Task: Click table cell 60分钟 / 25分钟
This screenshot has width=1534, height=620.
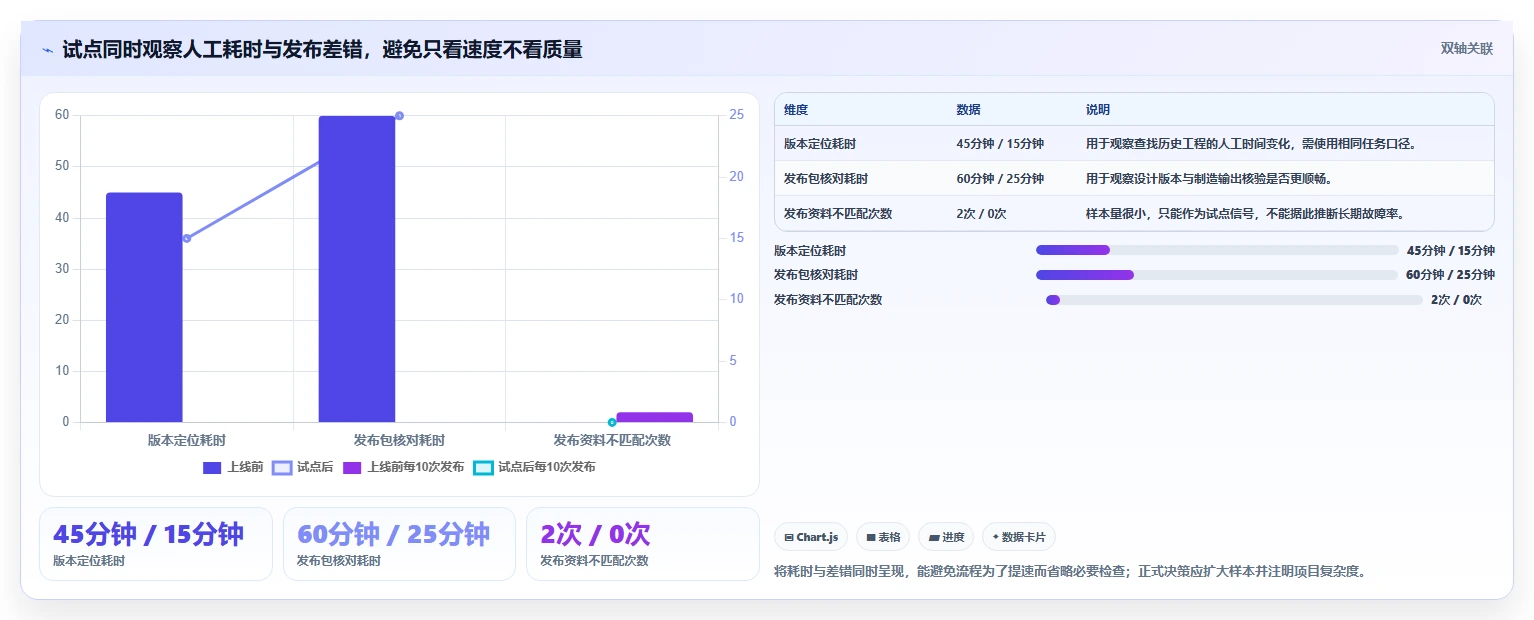Action: point(1000,179)
